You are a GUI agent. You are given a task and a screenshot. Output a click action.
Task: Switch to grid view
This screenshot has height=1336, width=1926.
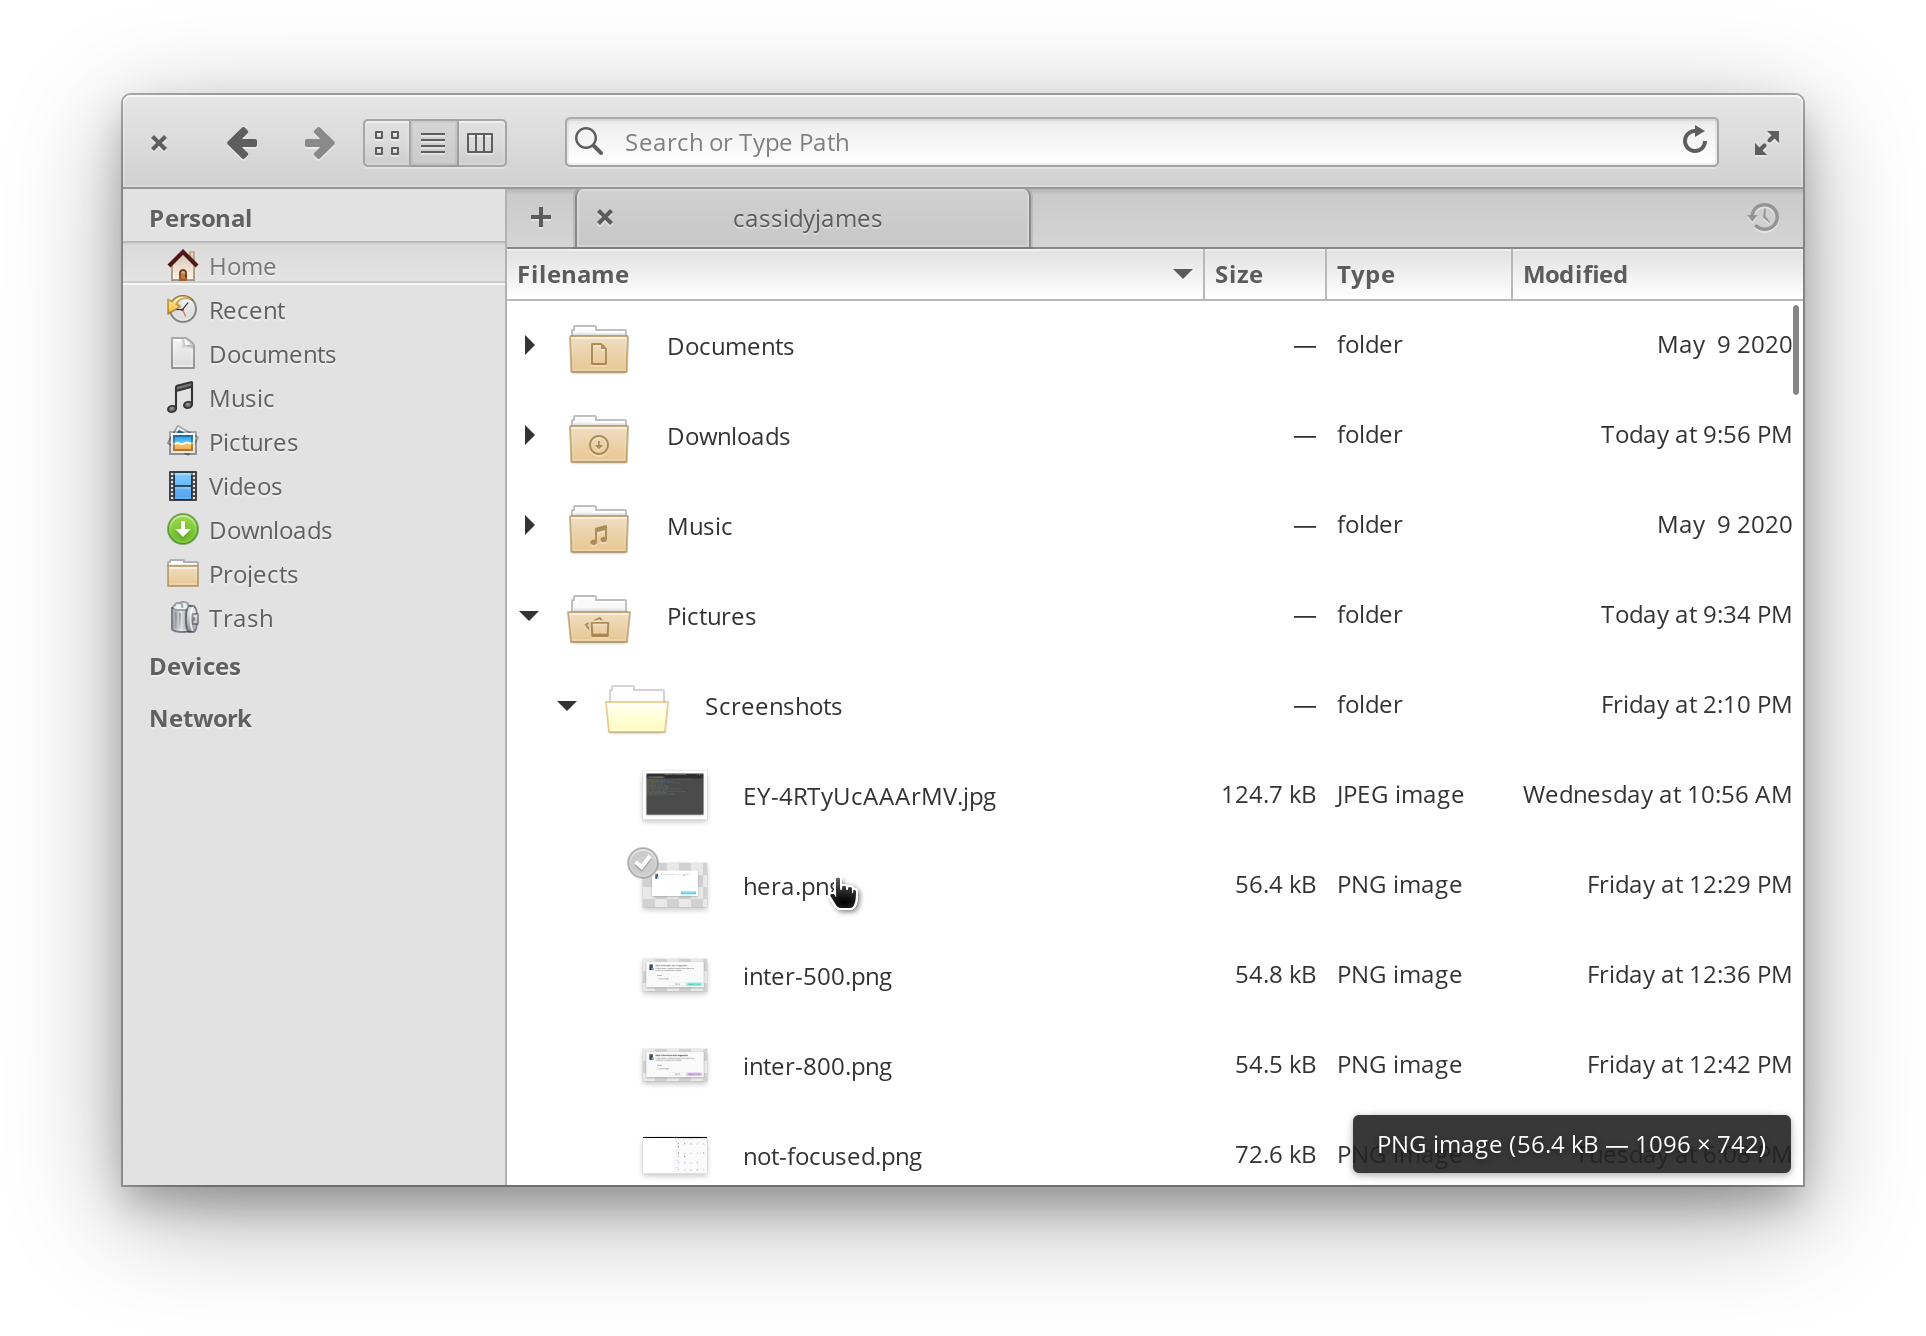pos(386,142)
